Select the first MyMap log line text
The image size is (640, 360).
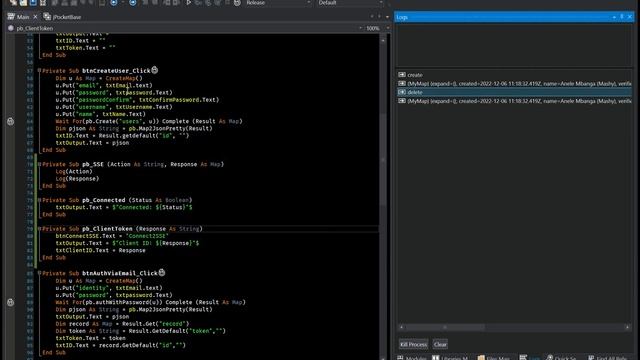click(519, 84)
